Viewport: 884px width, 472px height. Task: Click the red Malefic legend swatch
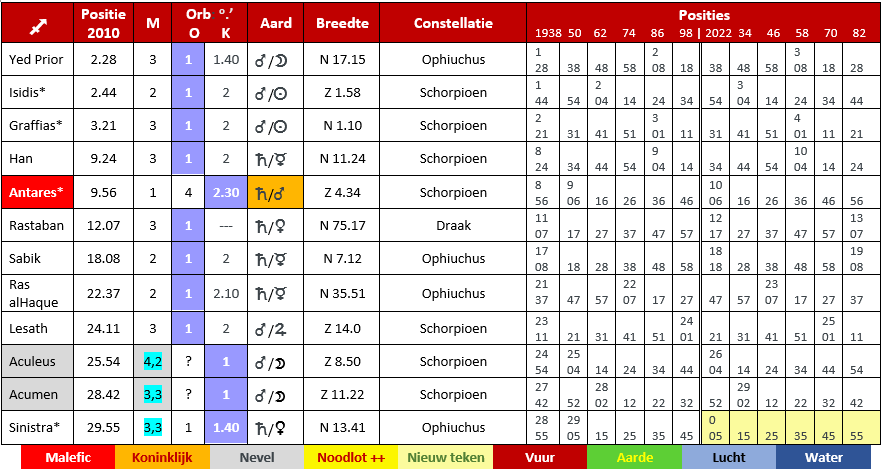point(68,457)
